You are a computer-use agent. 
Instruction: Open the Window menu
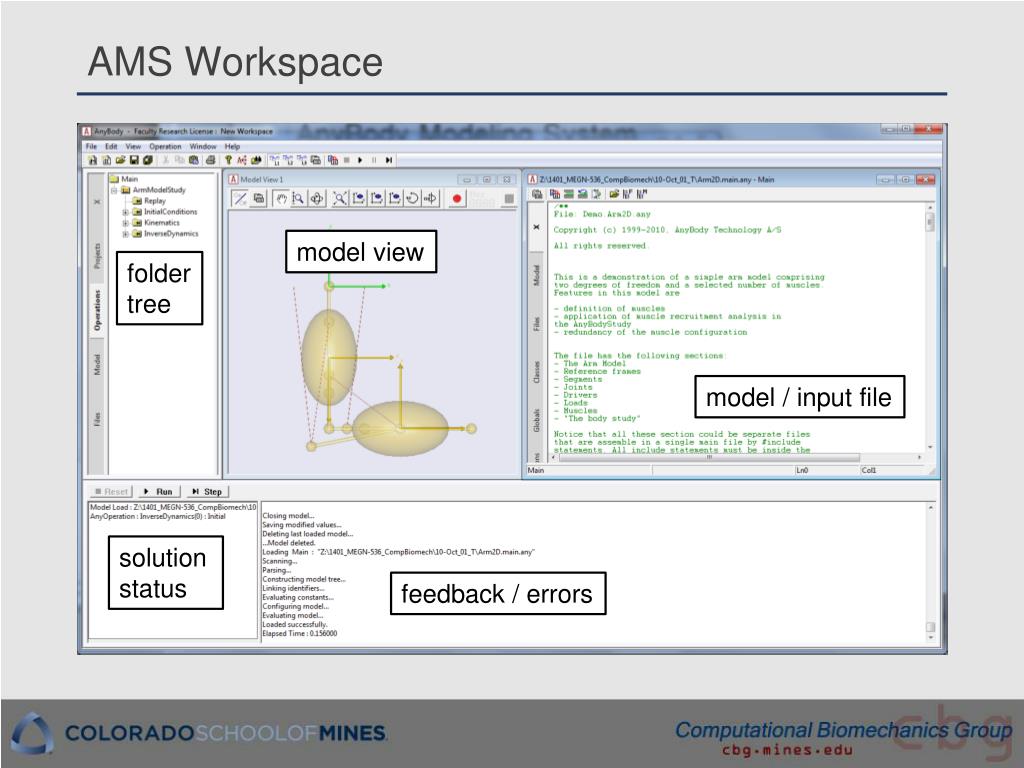[x=202, y=146]
